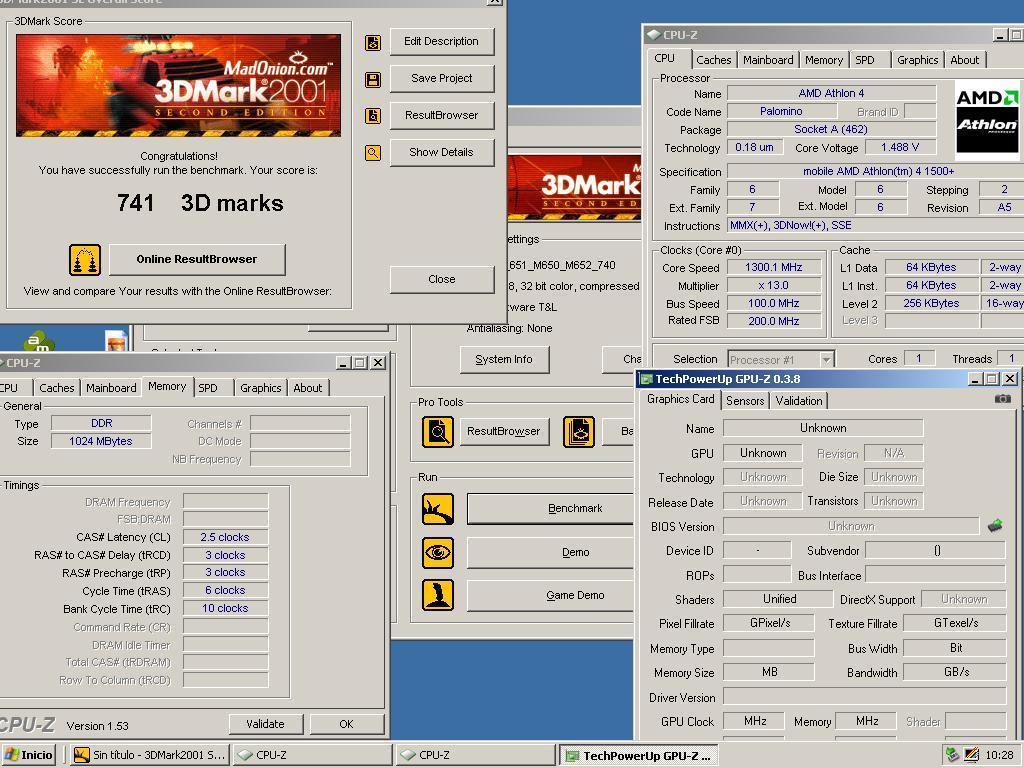1024x768 pixels.
Task: Click the Online ResultBrowser tree icon
Action: [85, 260]
